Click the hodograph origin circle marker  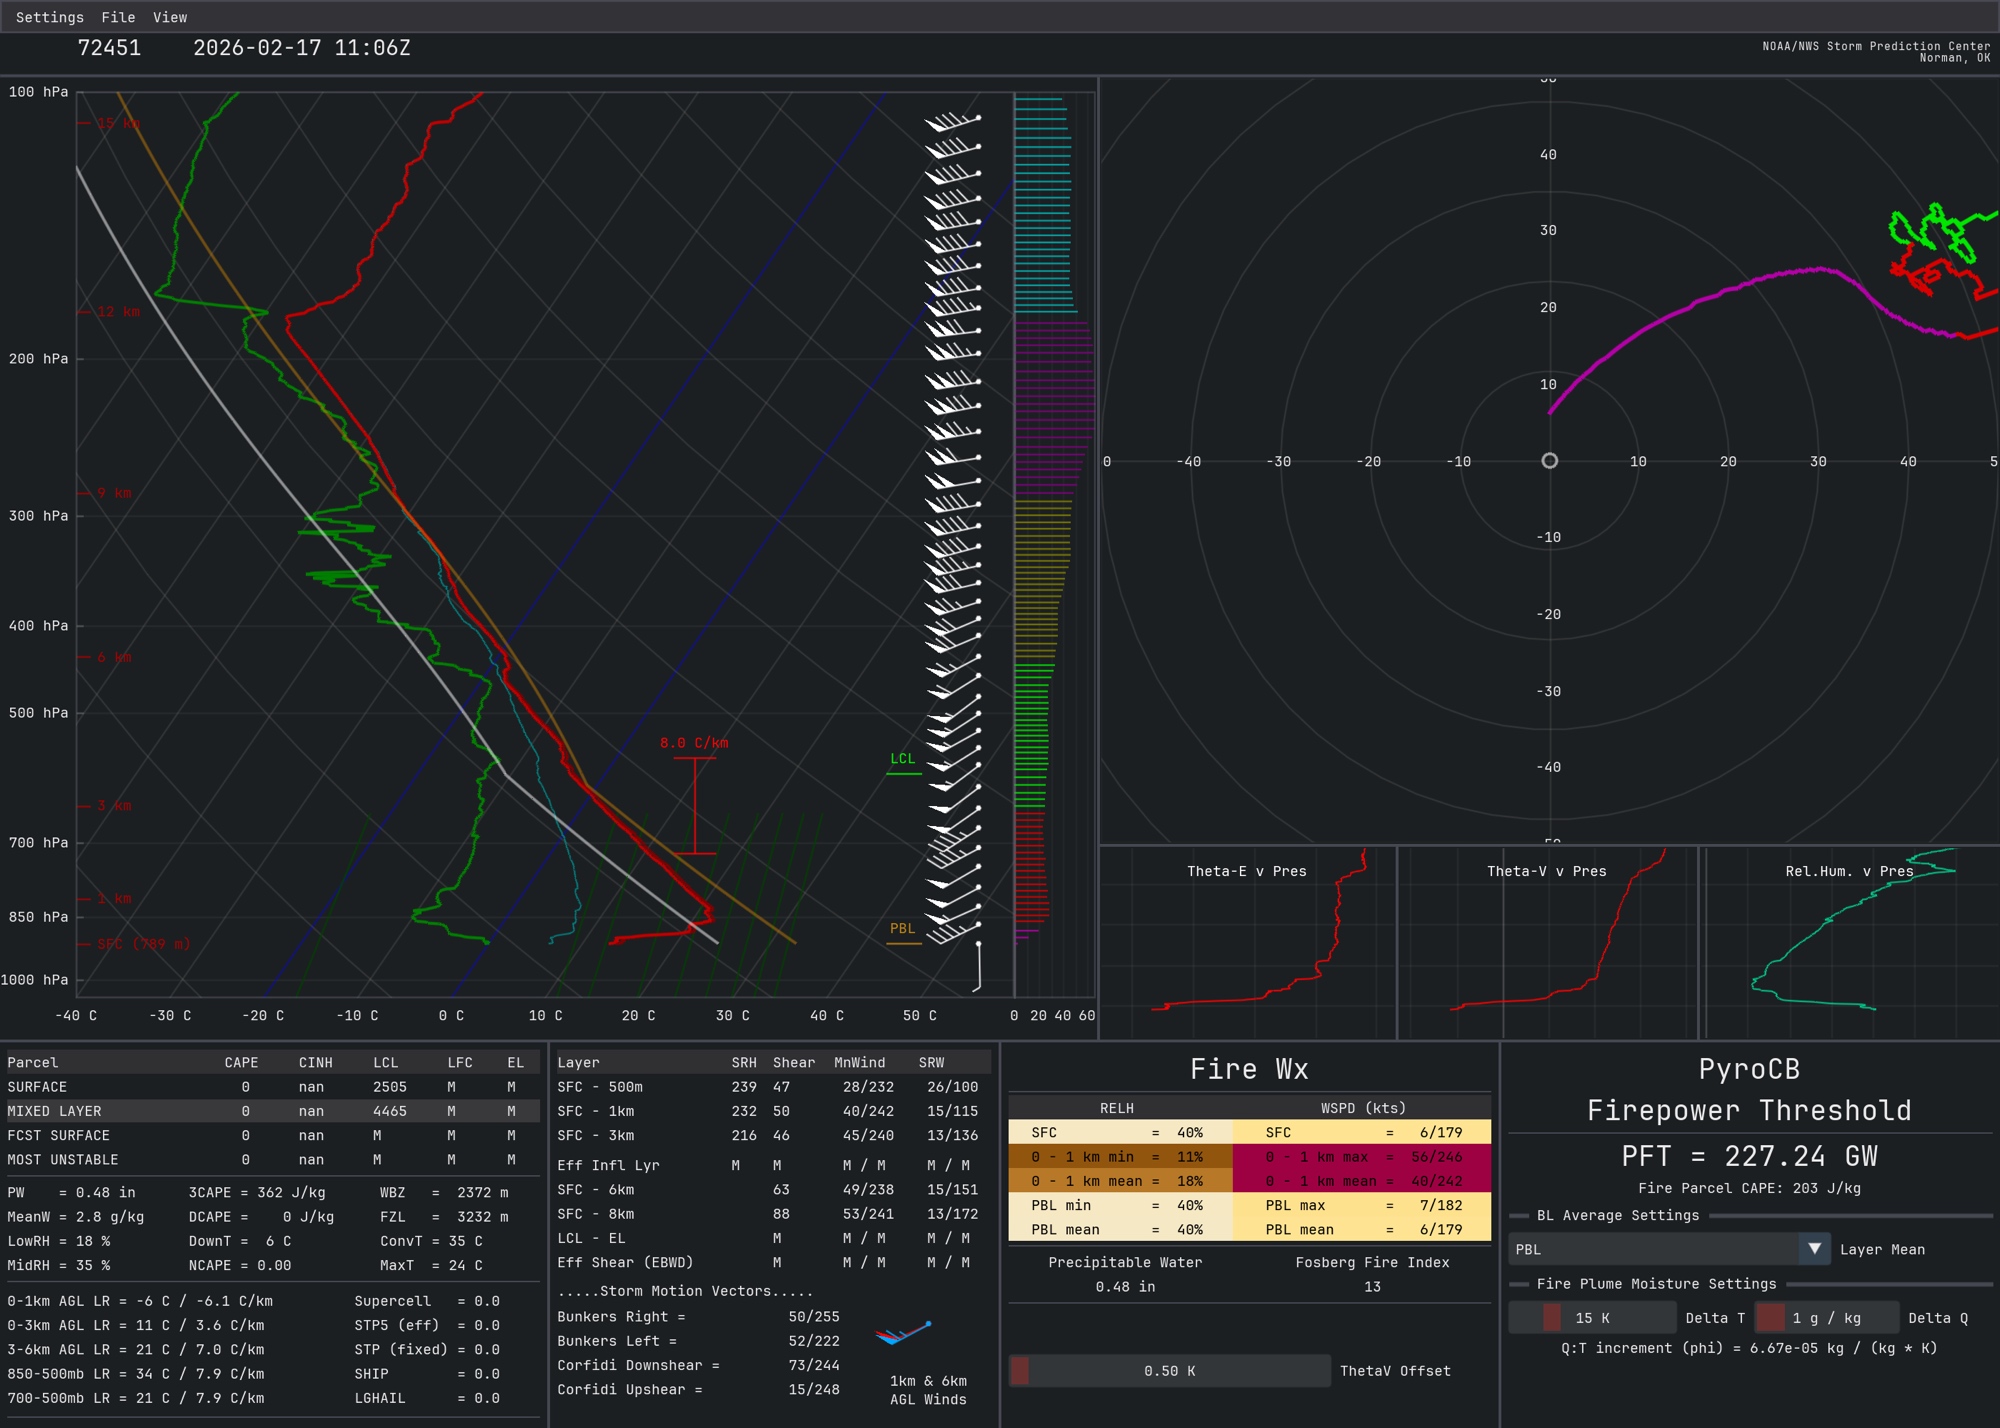(x=1549, y=461)
